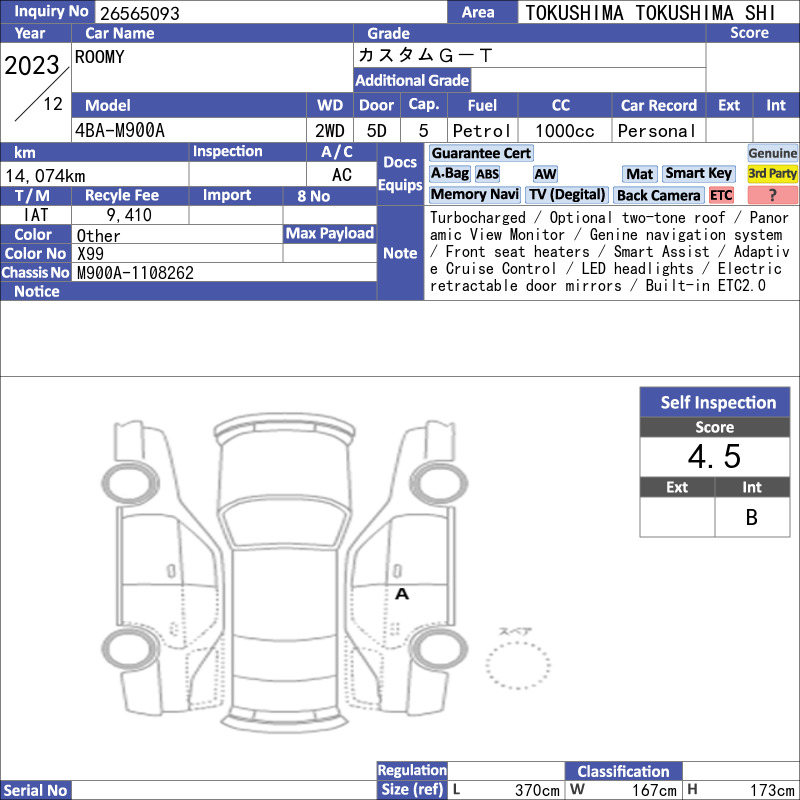Toggle the TV (Degital) badge

[x=566, y=194]
